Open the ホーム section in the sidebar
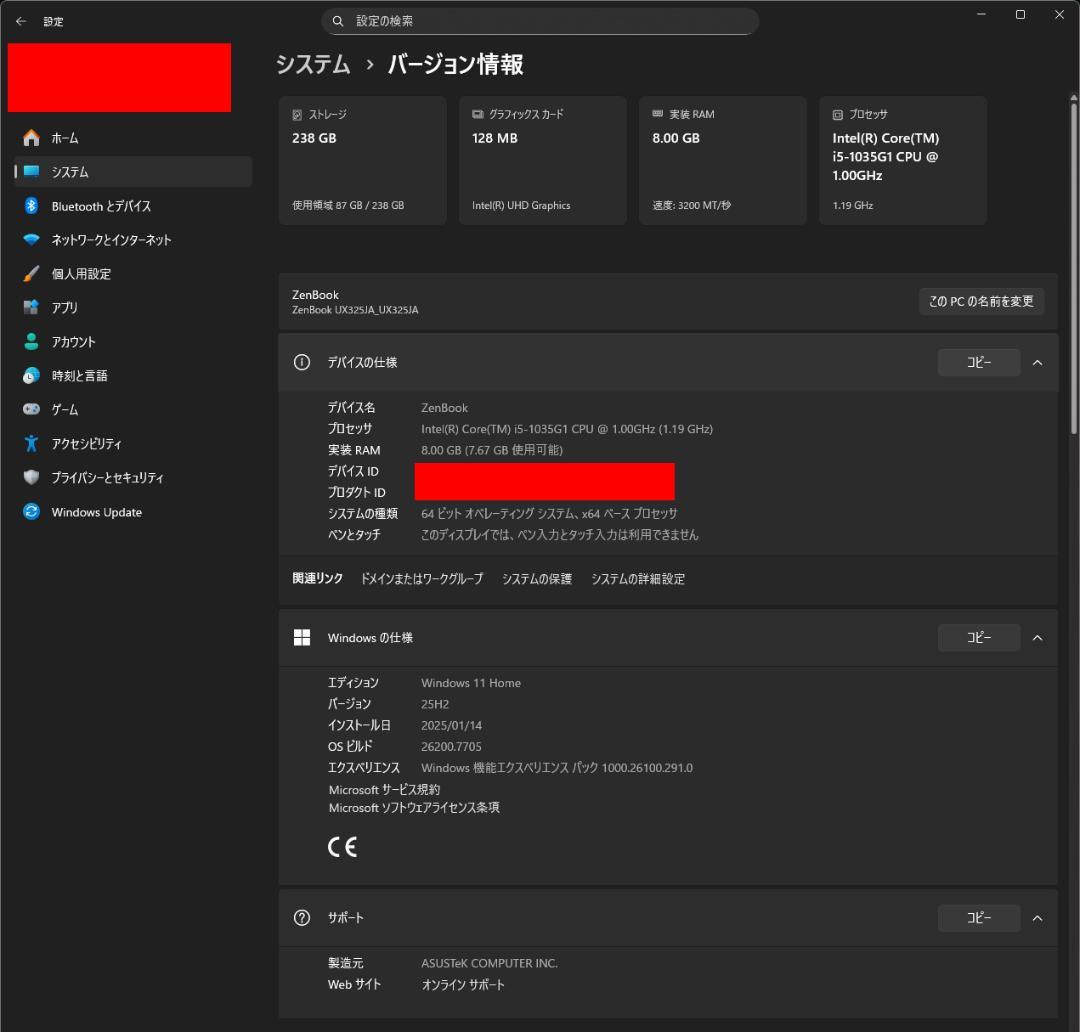The height and width of the screenshot is (1032, 1080). (x=63, y=137)
